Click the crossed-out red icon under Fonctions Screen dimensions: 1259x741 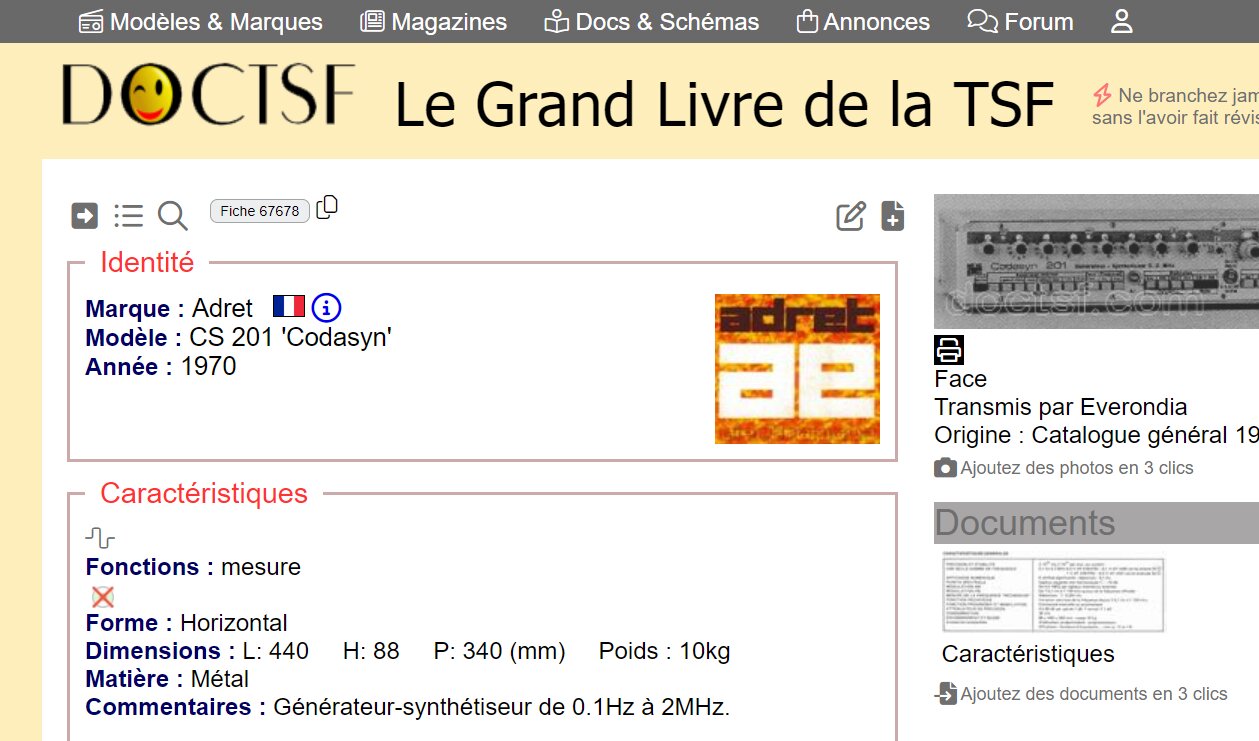pyautogui.click(x=102, y=597)
